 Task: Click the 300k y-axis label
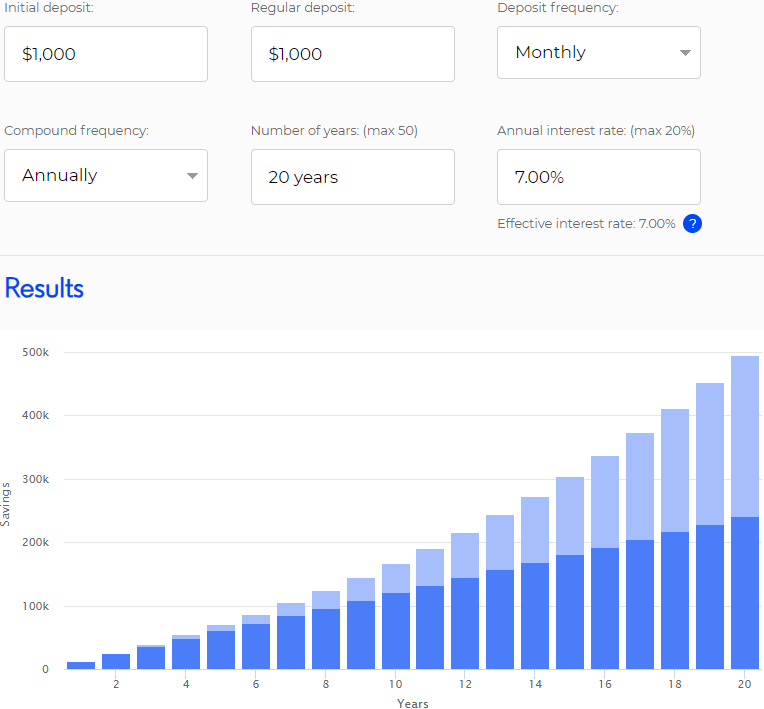point(36,479)
